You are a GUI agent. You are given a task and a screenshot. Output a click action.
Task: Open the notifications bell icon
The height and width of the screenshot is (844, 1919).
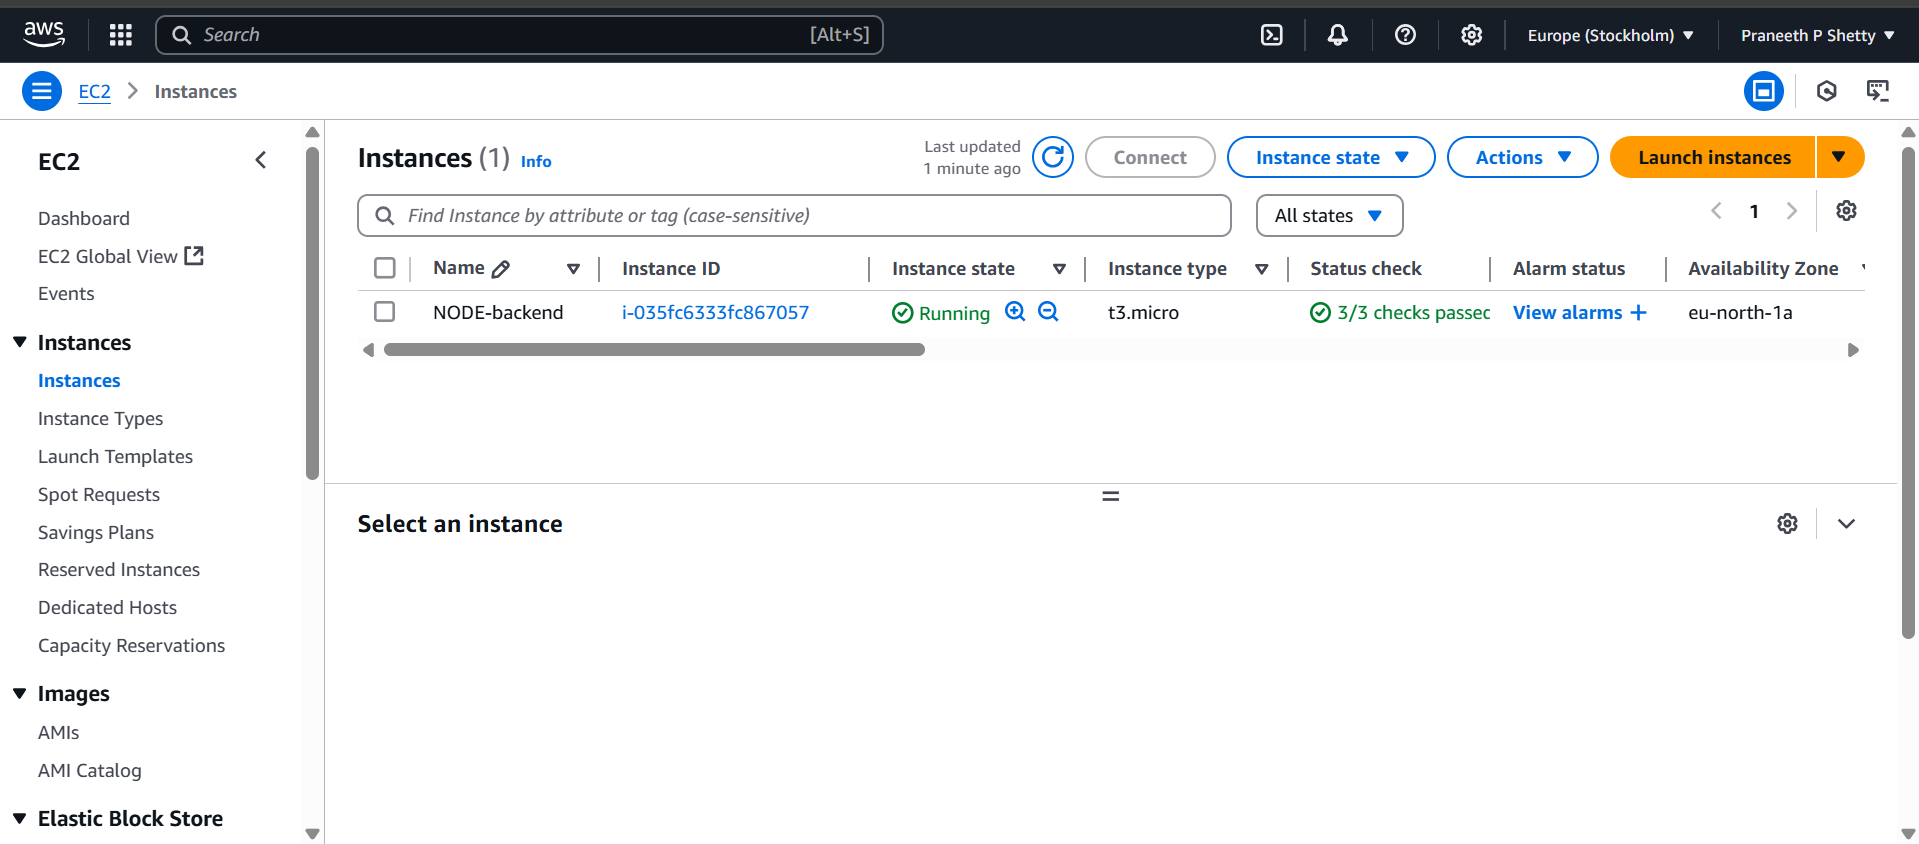coord(1337,35)
